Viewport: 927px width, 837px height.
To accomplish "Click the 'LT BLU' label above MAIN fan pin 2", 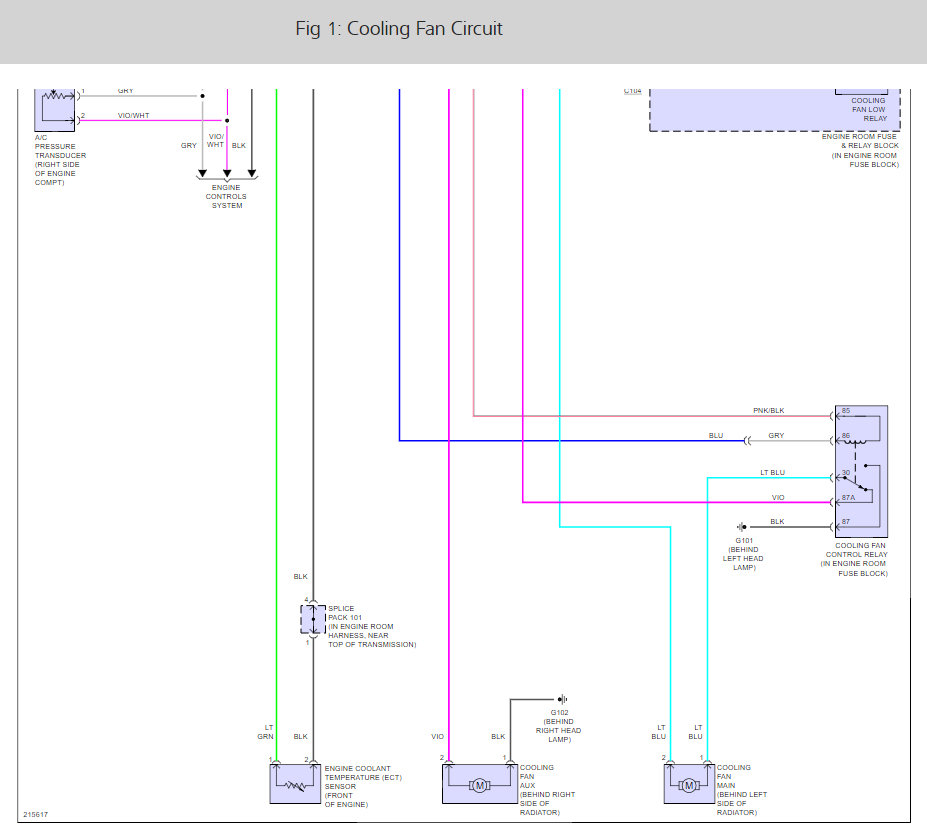I will point(659,732).
